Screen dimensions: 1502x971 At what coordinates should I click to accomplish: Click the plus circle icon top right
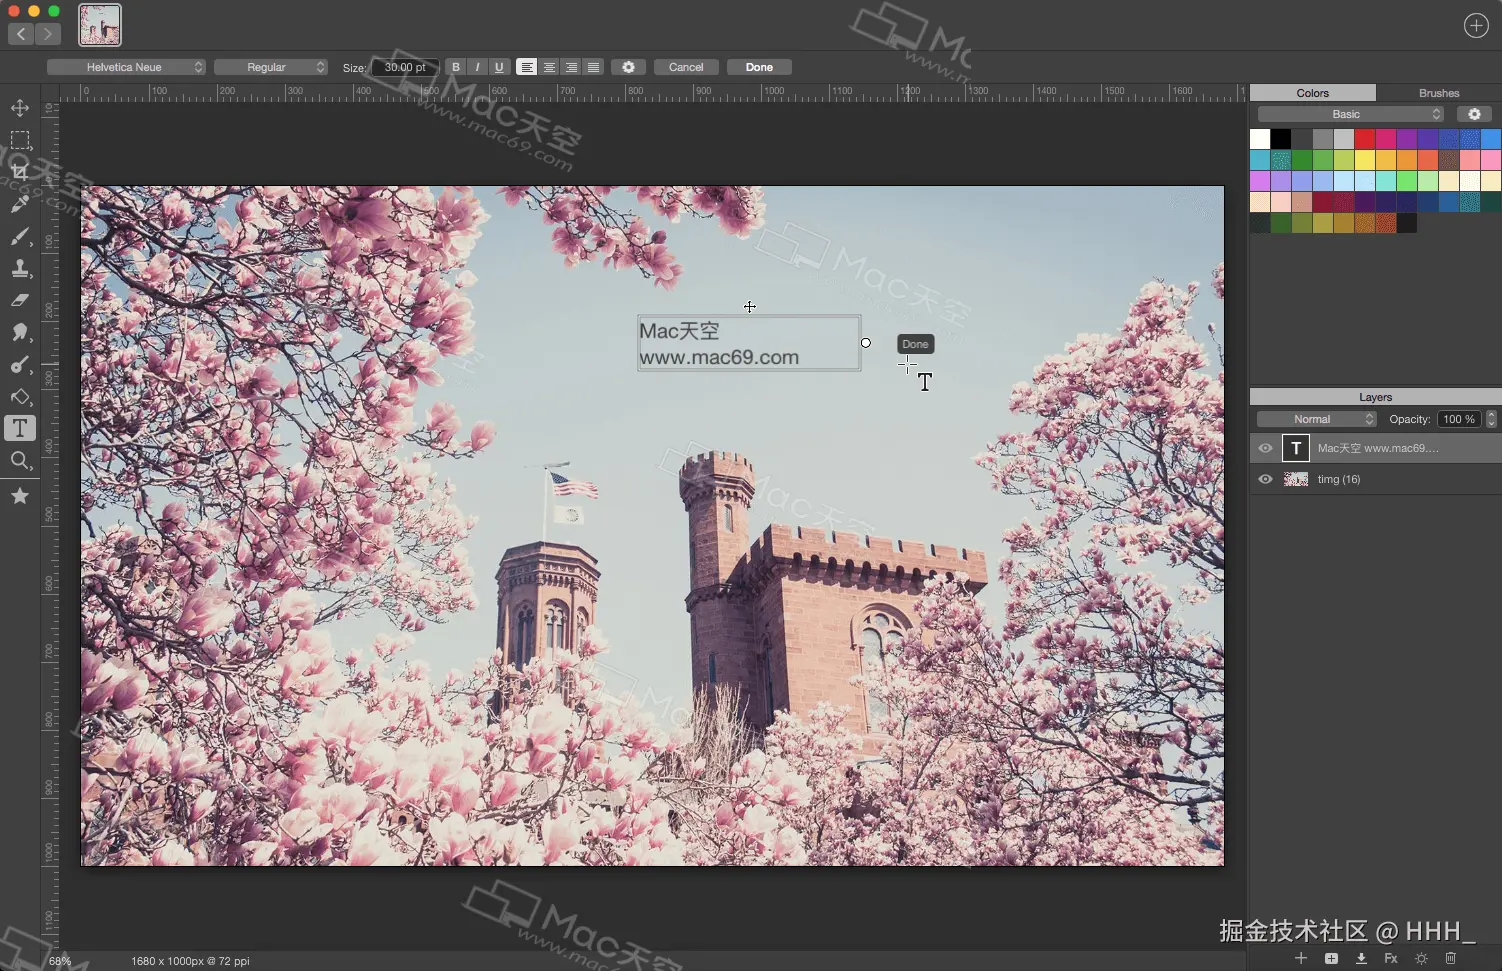click(1476, 26)
